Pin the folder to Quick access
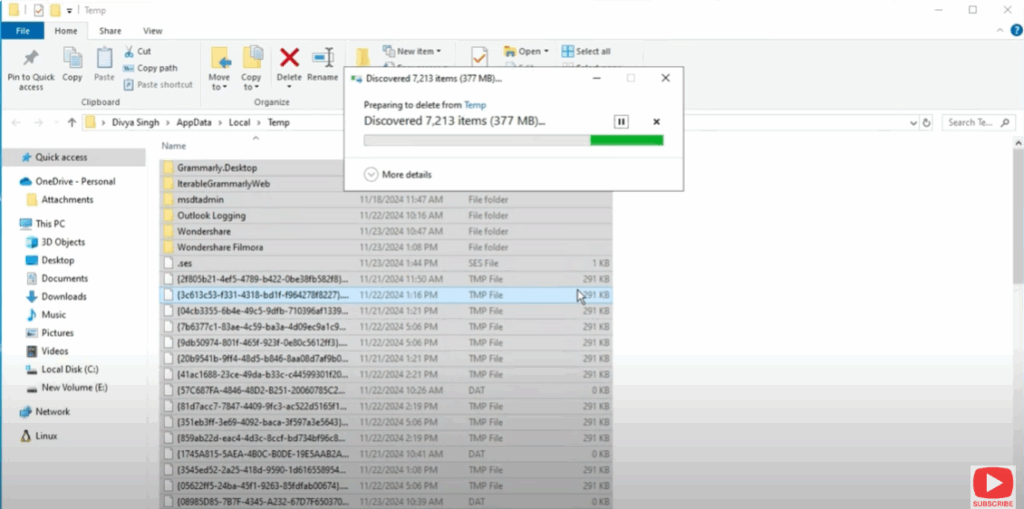This screenshot has width=1024, height=509. point(31,69)
